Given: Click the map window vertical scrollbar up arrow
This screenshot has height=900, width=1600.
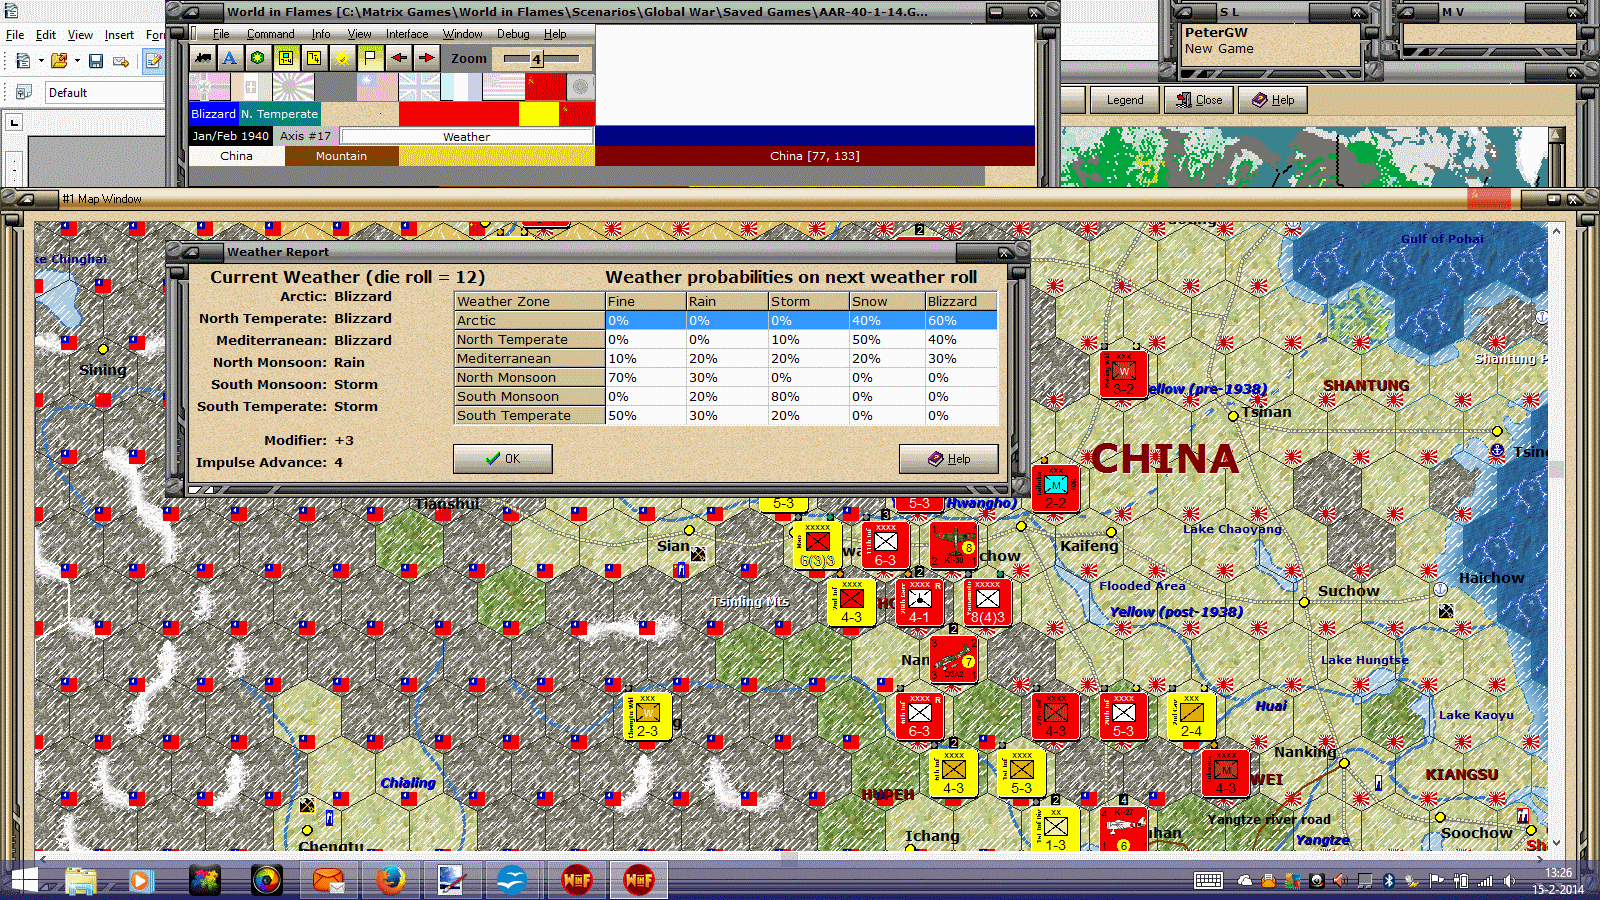Looking at the screenshot, I should pos(1556,230).
